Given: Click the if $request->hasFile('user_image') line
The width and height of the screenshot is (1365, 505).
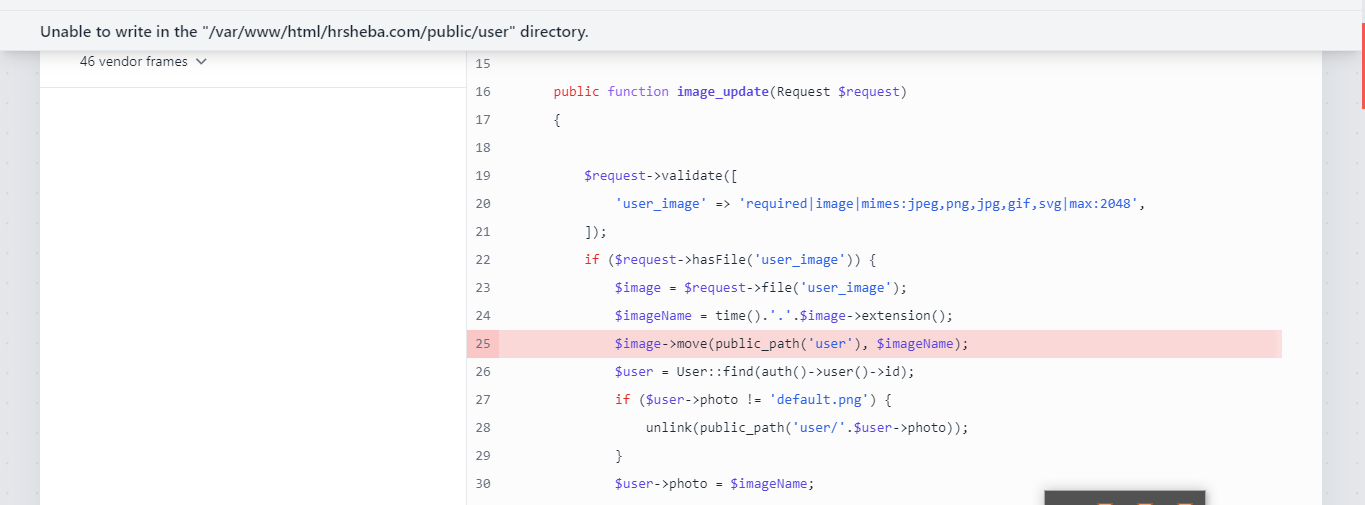Looking at the screenshot, I should pyautogui.click(x=730, y=259).
